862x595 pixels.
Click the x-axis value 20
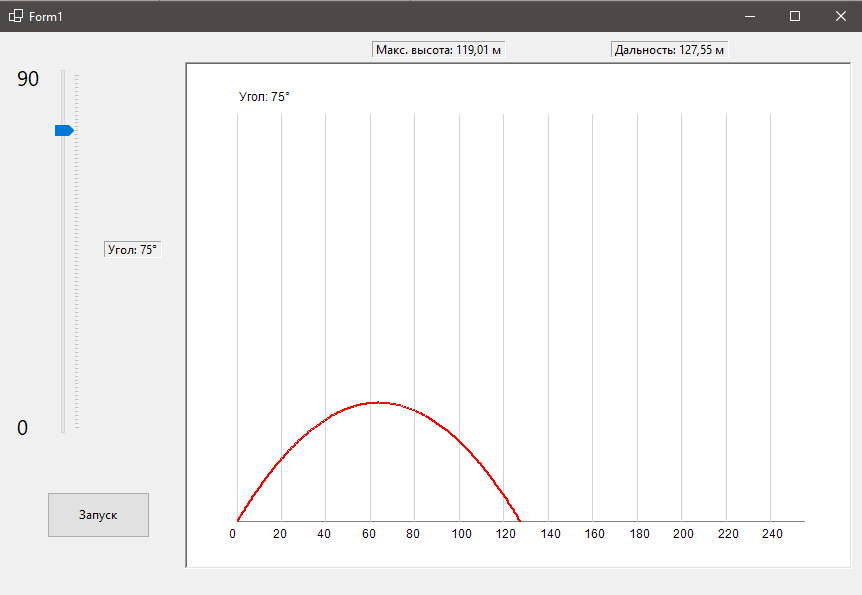(280, 534)
